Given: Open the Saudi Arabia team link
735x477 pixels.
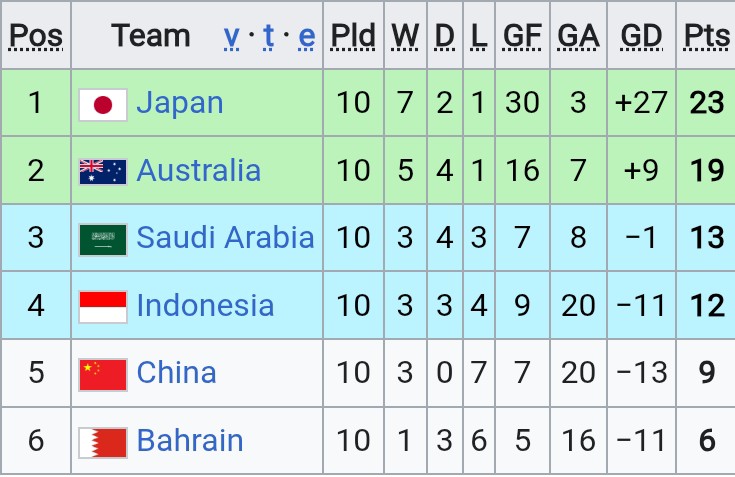Looking at the screenshot, I should point(225,237).
